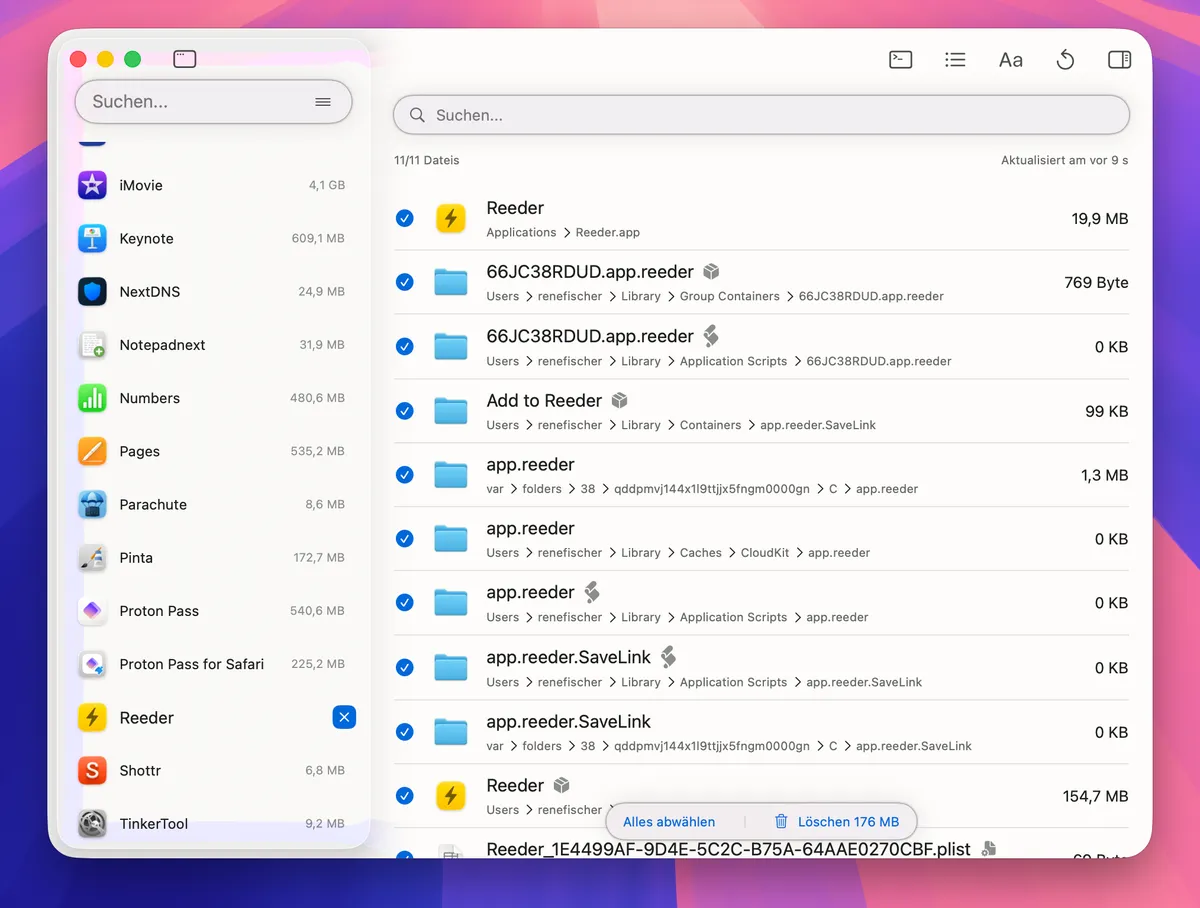Click the filter icon inside the sidebar search bar

click(x=322, y=101)
